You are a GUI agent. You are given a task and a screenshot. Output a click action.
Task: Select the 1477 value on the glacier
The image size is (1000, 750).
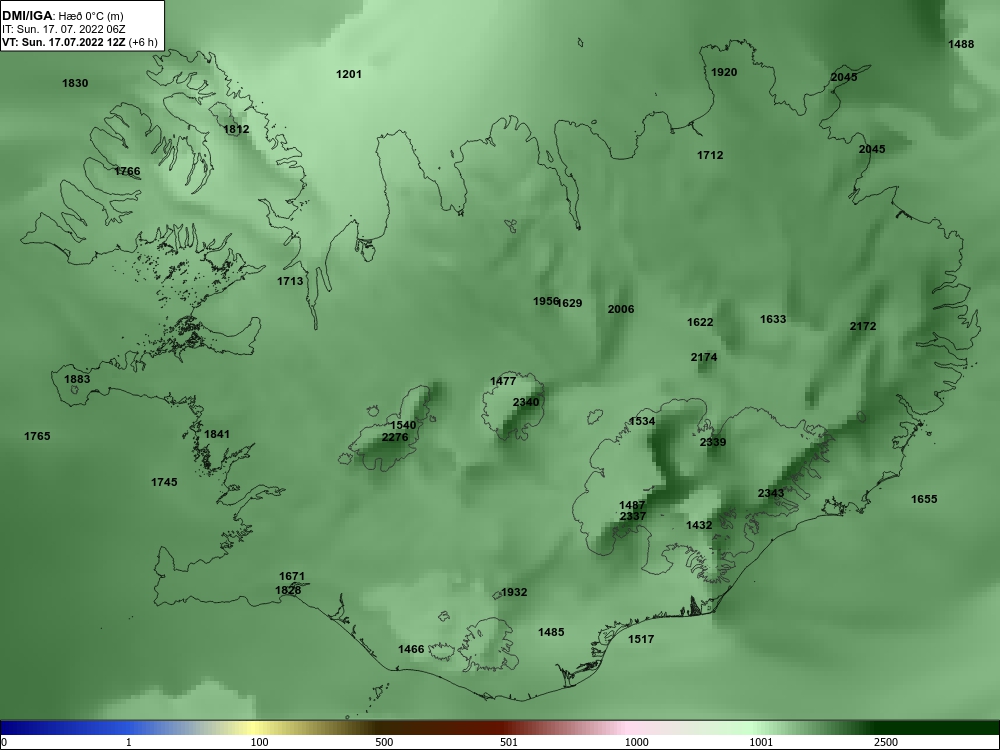coord(503,381)
